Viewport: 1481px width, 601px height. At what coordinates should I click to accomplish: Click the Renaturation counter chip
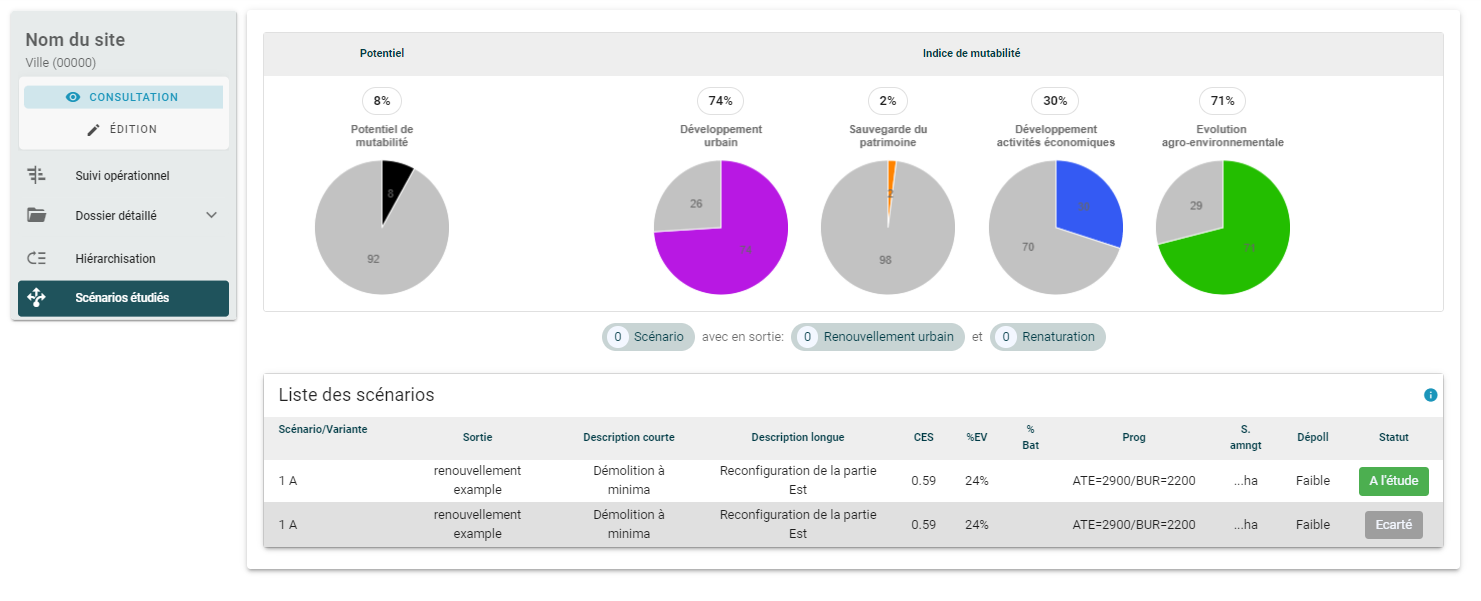pos(1047,337)
